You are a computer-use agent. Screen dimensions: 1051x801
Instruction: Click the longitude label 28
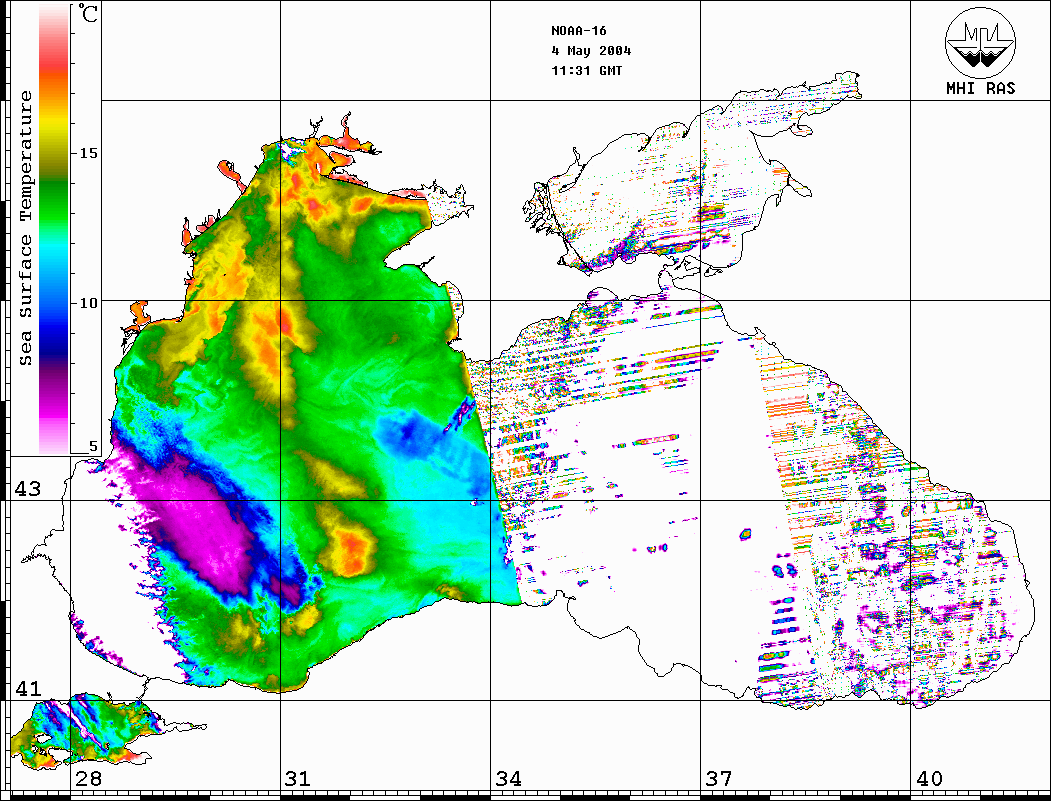(88, 778)
